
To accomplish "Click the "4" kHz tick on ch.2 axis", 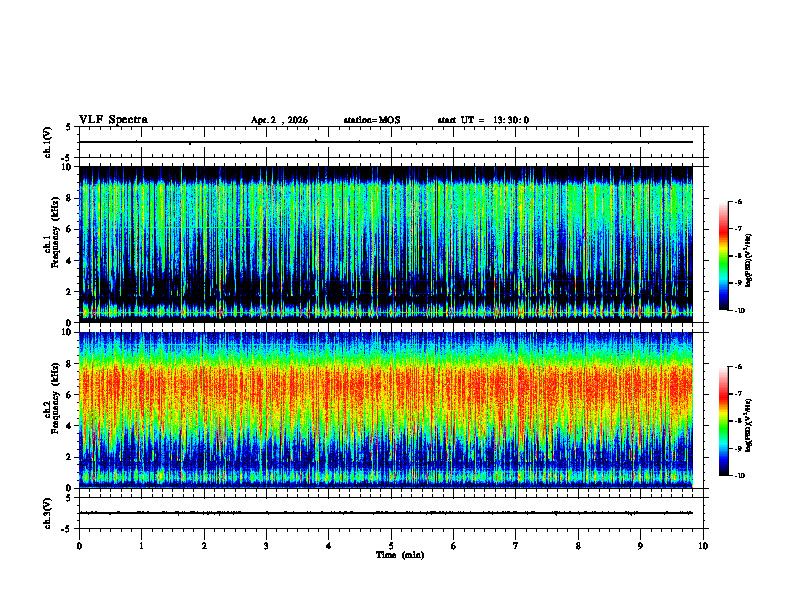I will [70, 426].
